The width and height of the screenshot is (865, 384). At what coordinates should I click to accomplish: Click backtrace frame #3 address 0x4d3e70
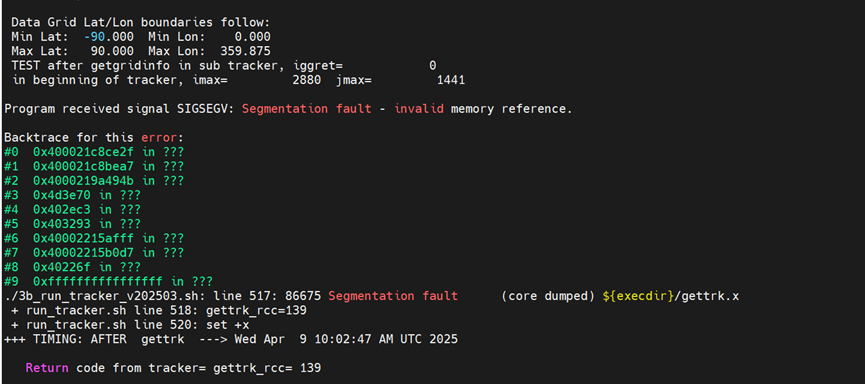coord(62,195)
